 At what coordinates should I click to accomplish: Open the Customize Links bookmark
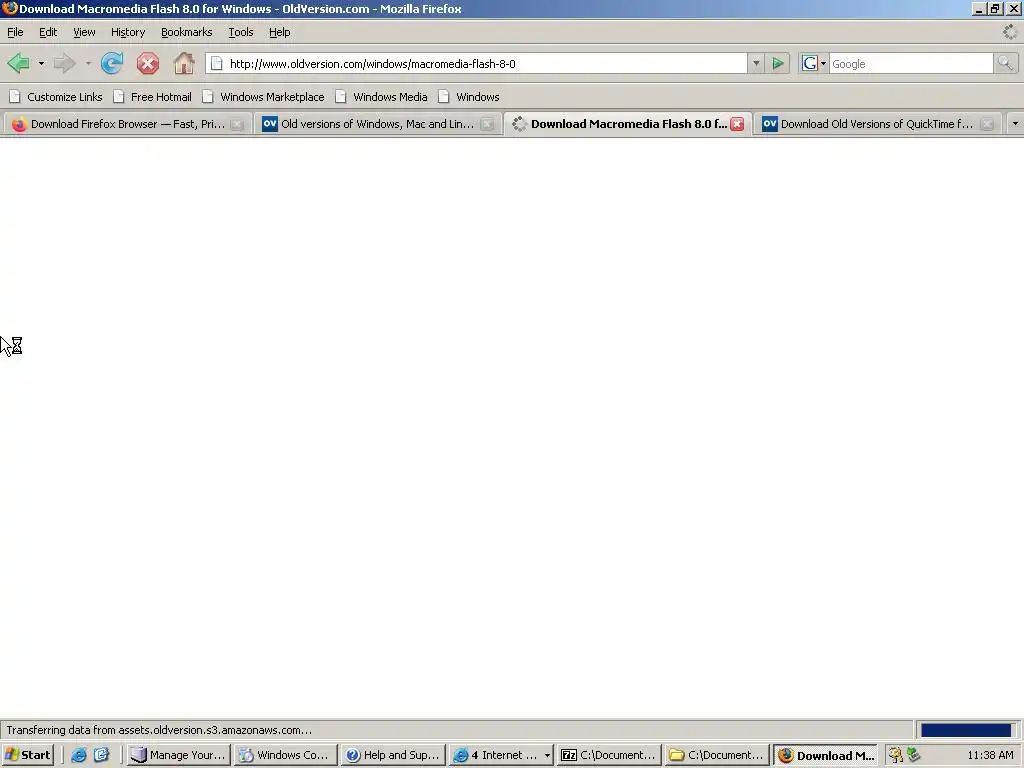56,97
